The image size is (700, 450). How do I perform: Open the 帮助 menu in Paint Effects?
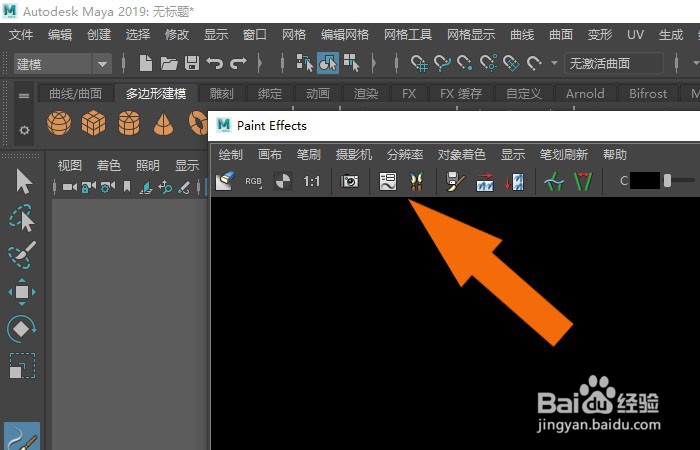[x=615, y=154]
